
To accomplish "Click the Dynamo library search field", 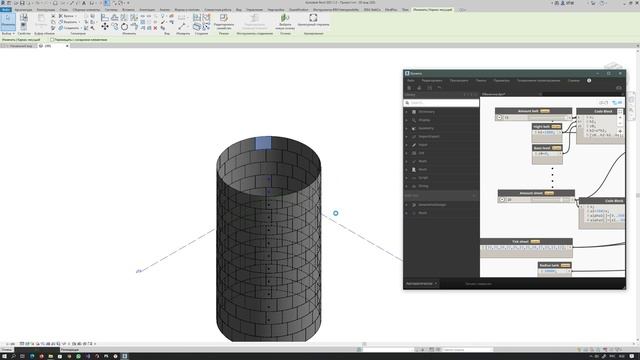I will coord(442,103).
